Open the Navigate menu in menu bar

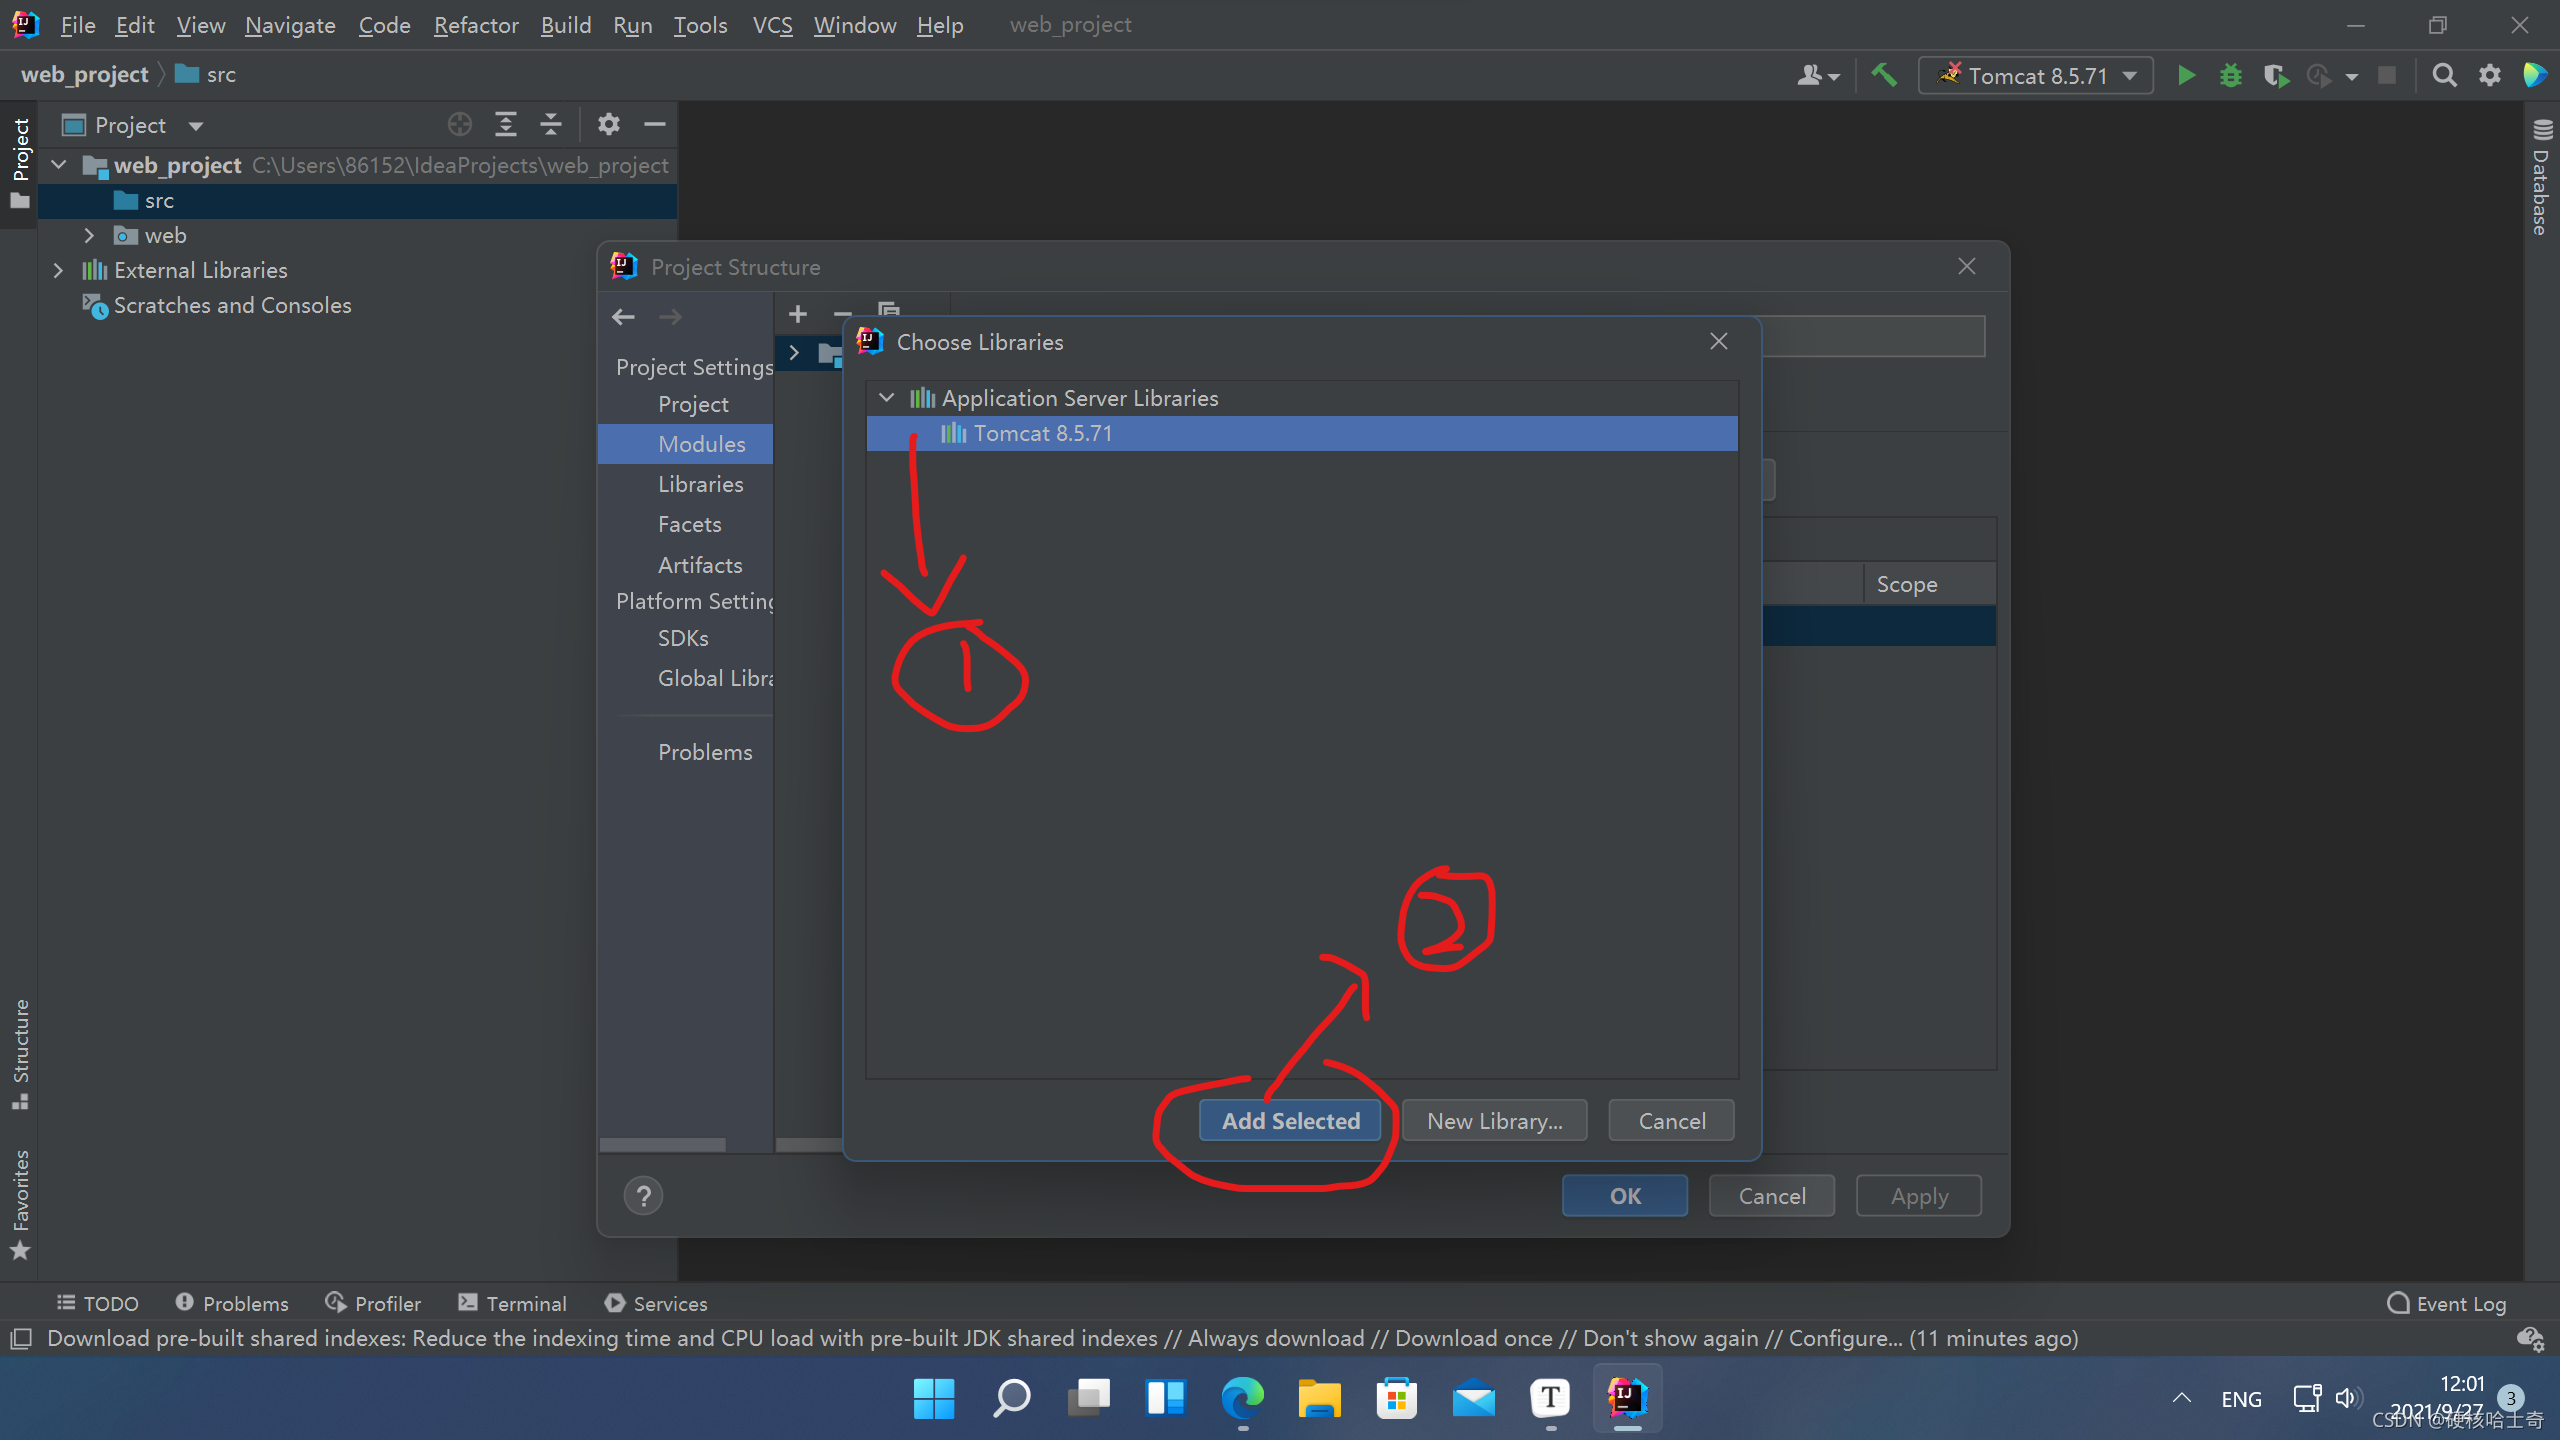click(290, 25)
